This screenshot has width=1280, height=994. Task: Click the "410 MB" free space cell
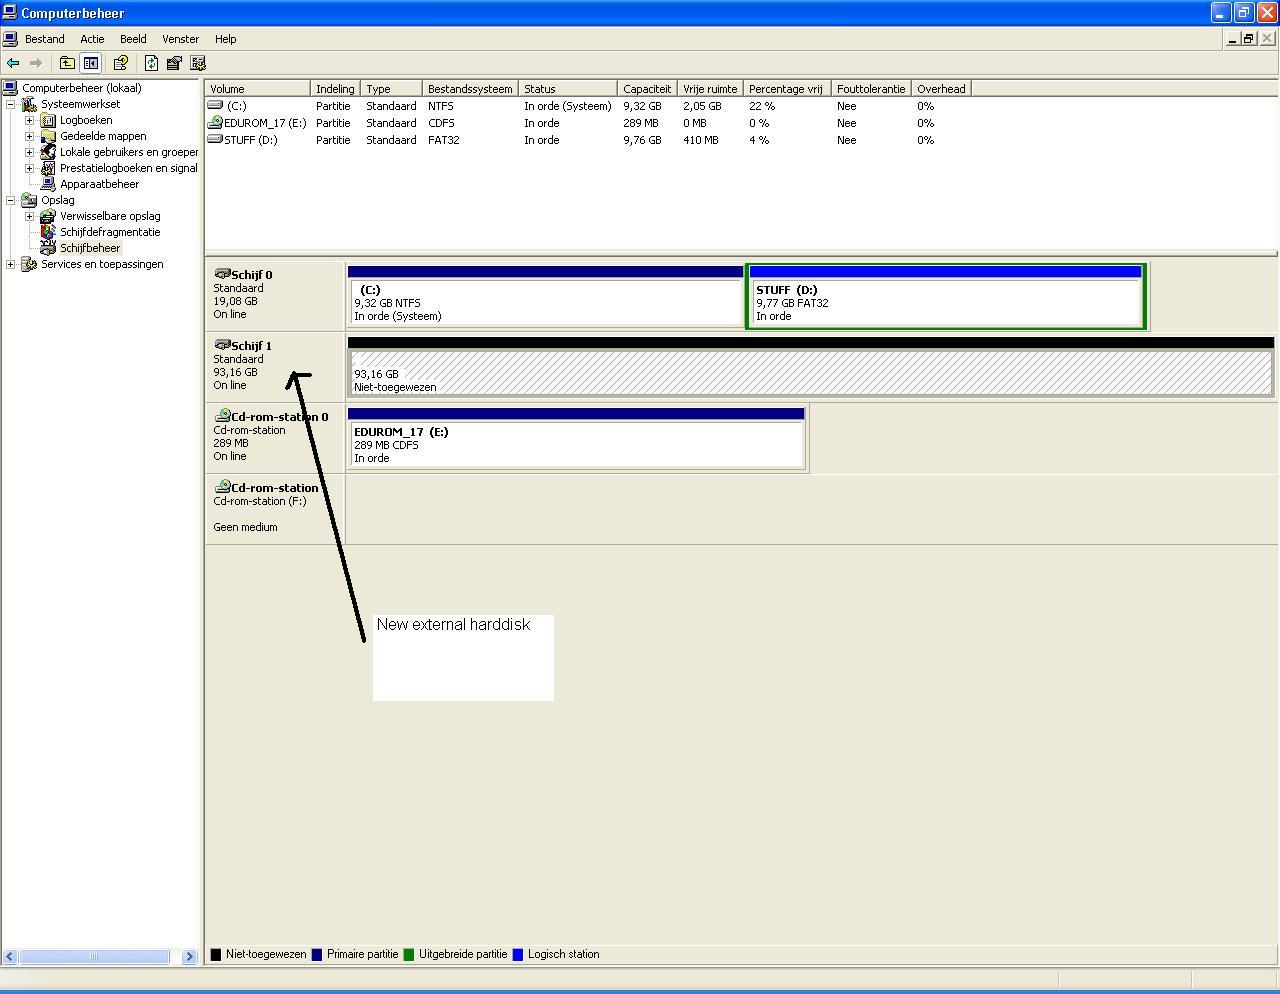click(701, 140)
